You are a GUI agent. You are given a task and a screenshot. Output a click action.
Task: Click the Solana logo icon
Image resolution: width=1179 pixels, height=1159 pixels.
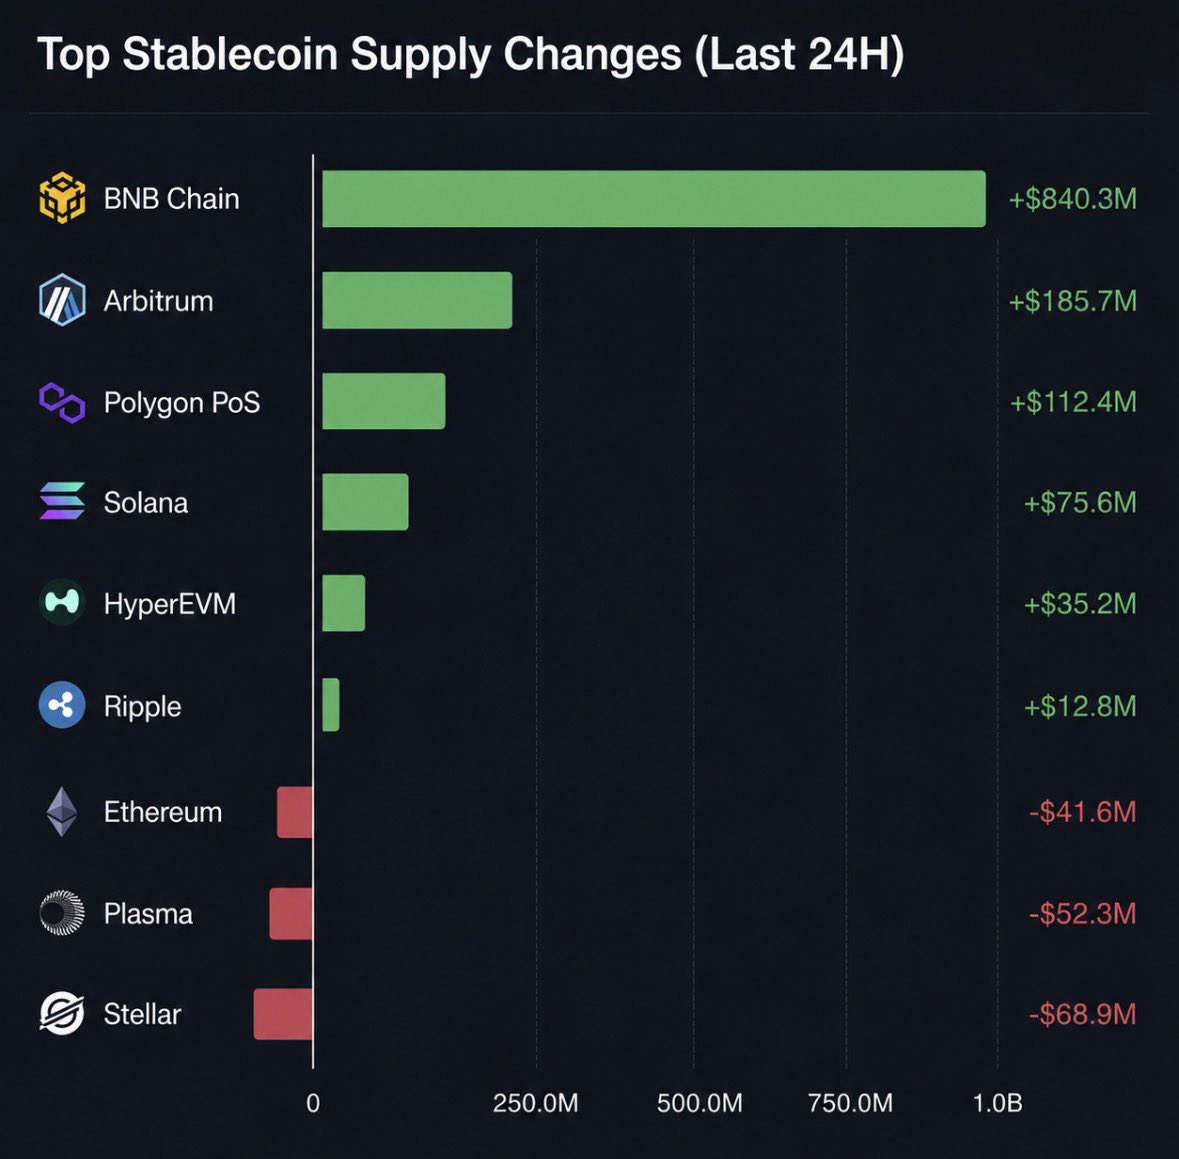62,501
